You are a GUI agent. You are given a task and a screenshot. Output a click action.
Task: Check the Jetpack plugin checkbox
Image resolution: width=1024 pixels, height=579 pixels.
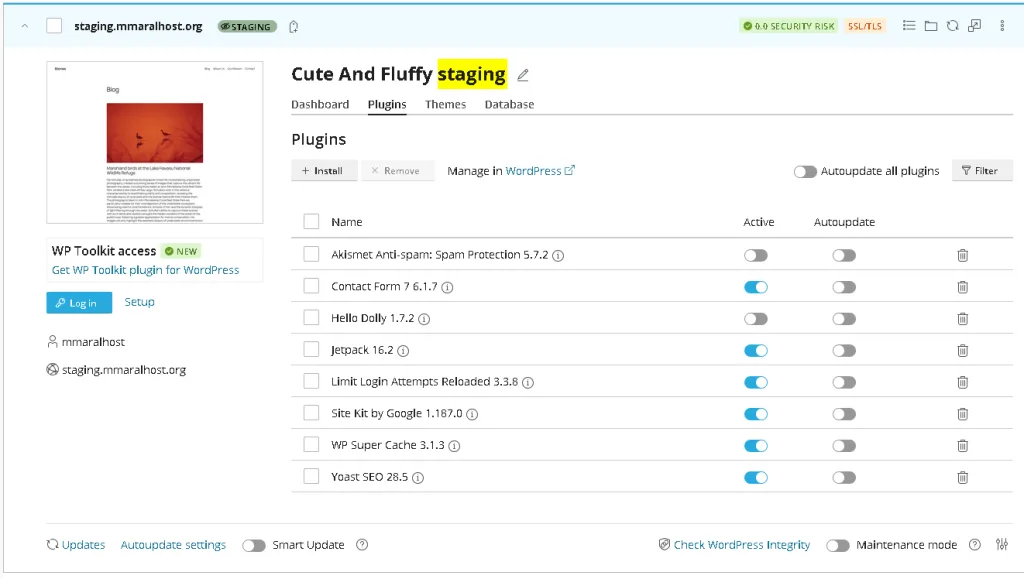click(312, 349)
